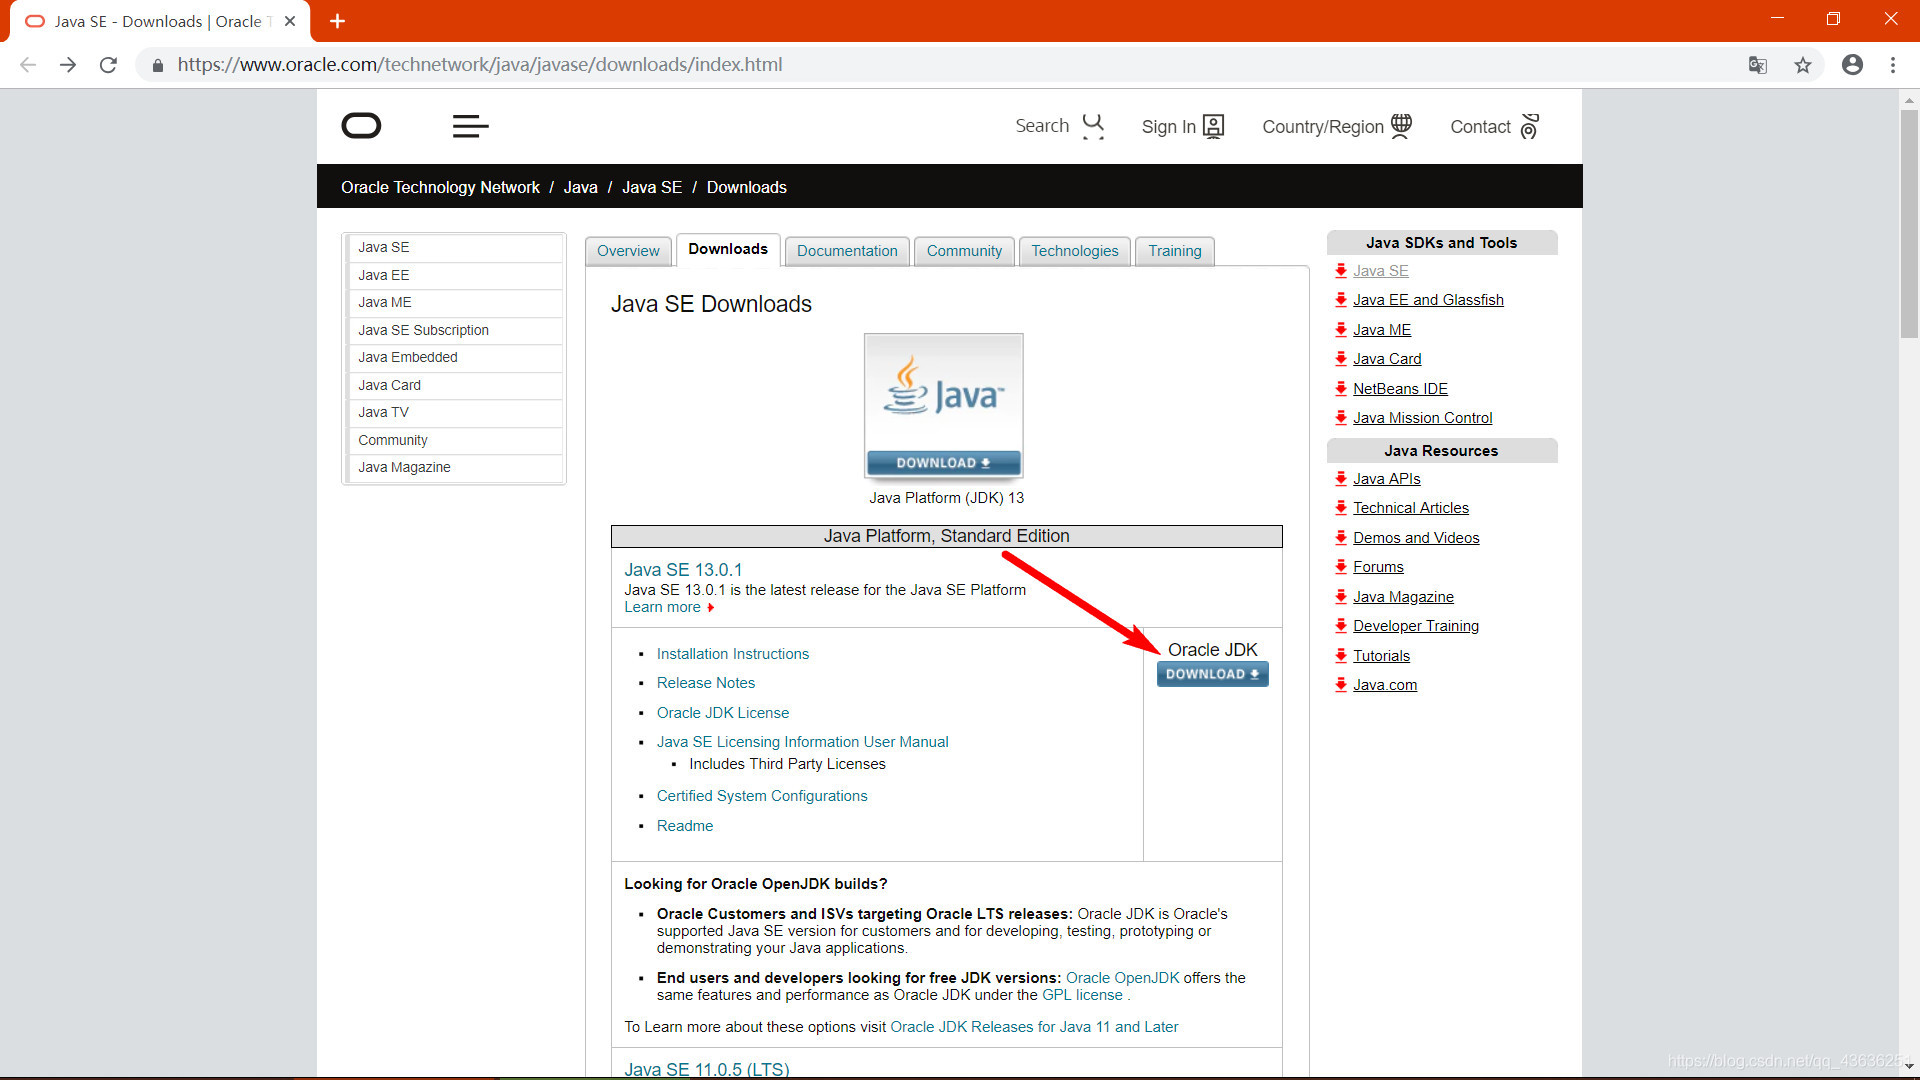1920x1080 pixels.
Task: Bookmark page with star icon
Action: 1802,65
